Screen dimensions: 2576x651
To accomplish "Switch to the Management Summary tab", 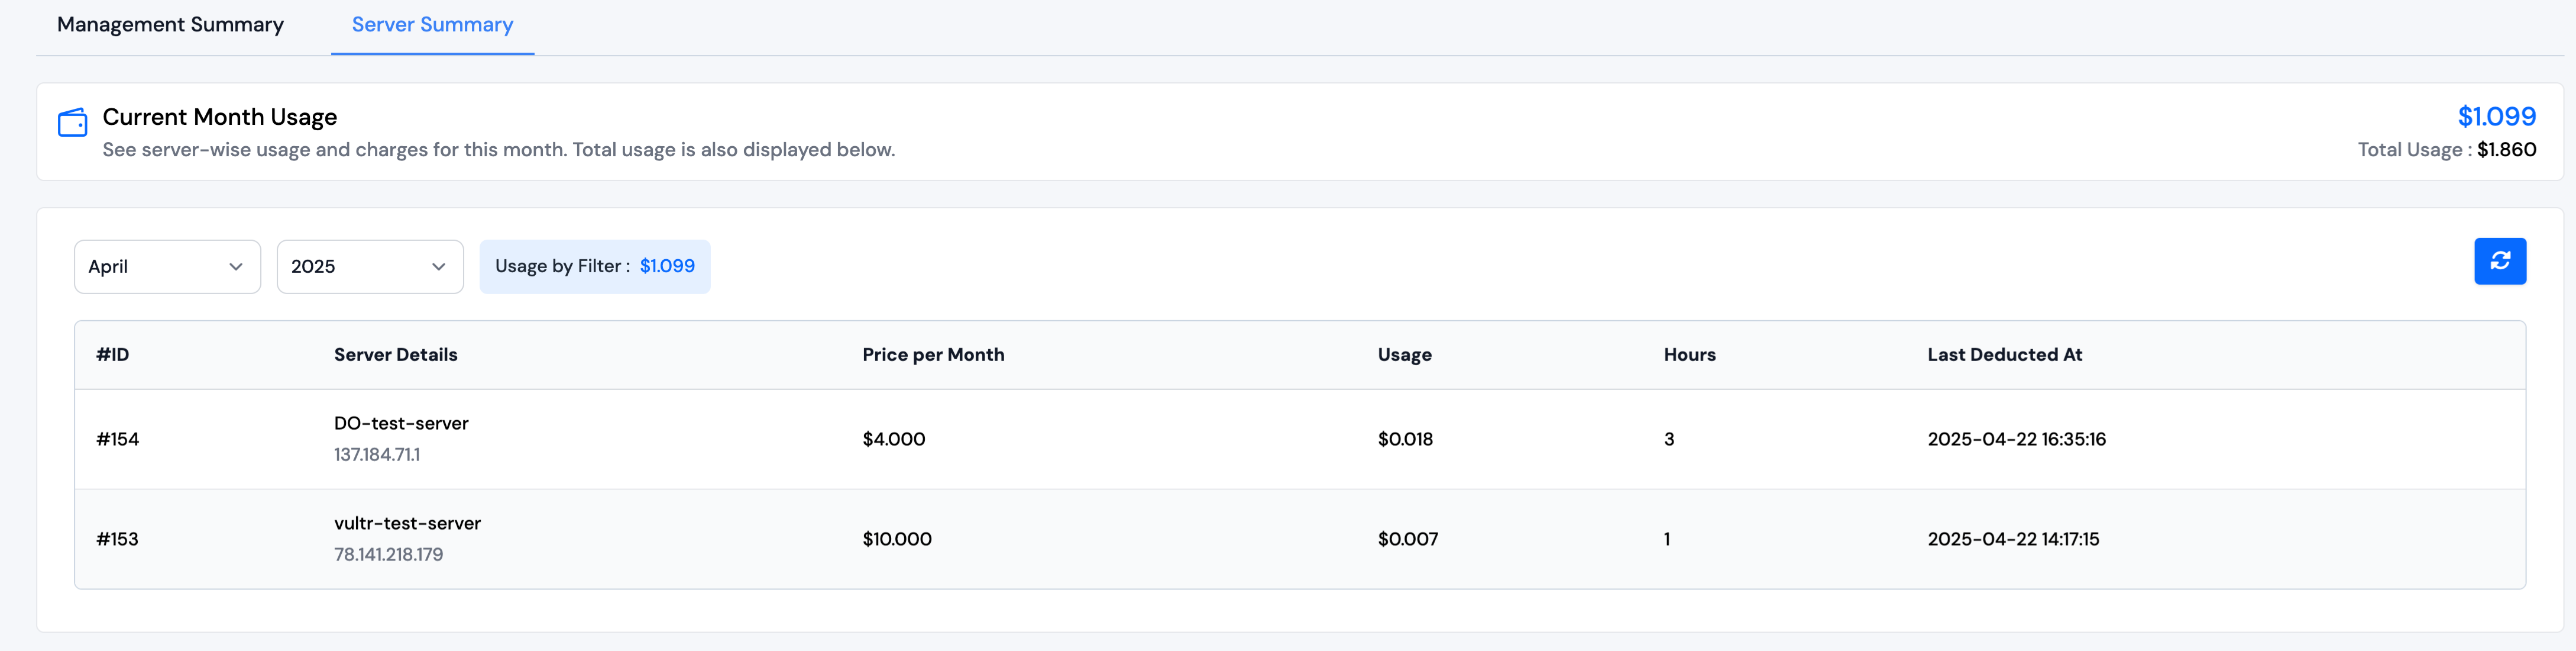I will 170,25.
